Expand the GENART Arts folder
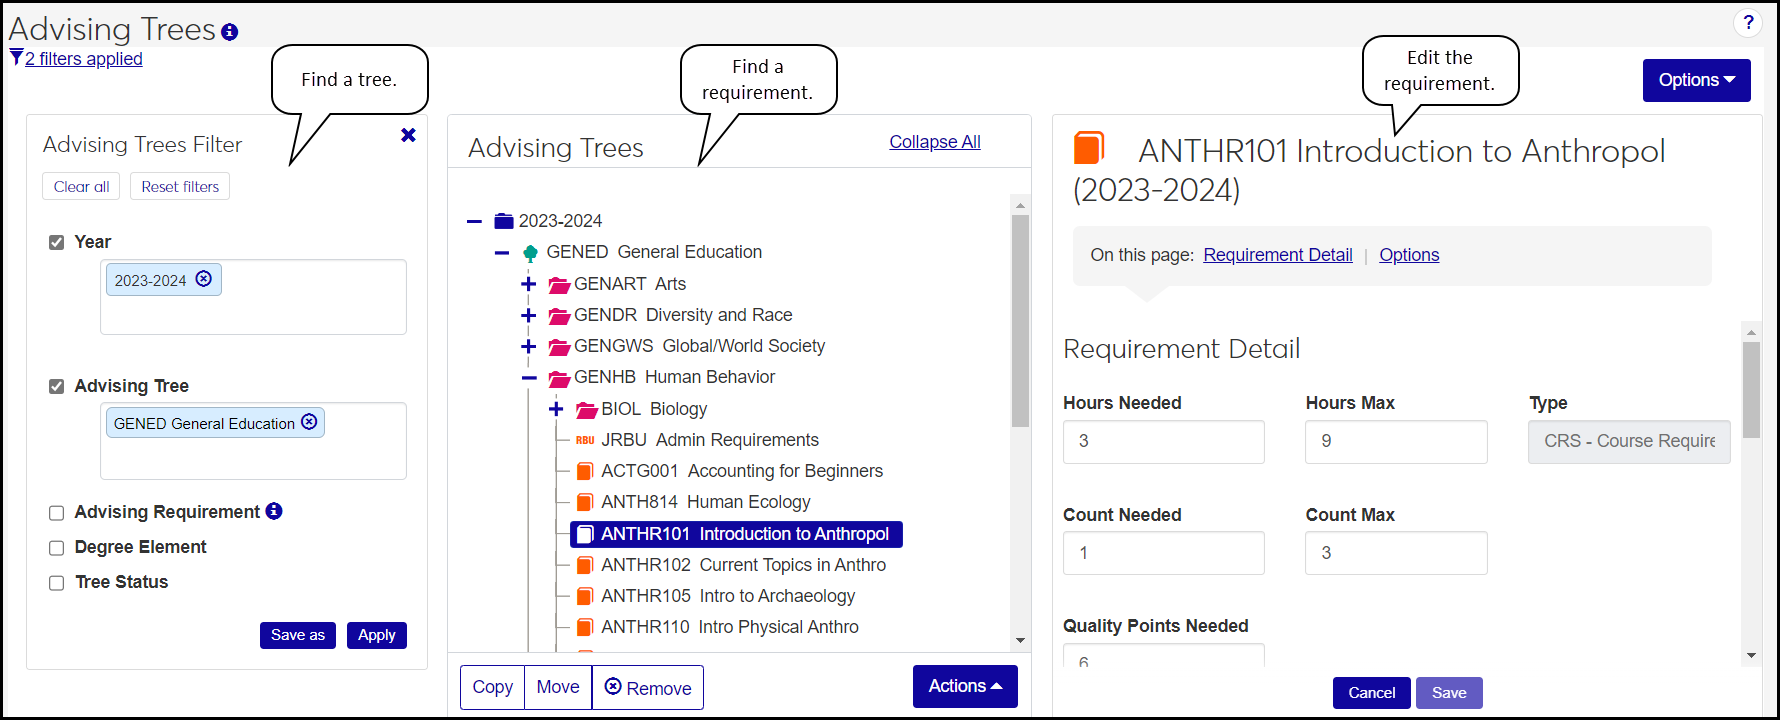Image resolution: width=1780 pixels, height=720 pixels. 529,284
